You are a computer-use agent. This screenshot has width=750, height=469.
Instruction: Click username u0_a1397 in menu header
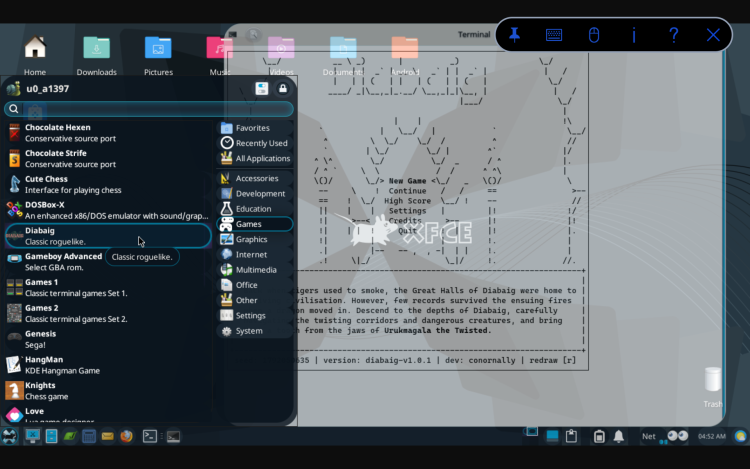pyautogui.click(x=47, y=89)
